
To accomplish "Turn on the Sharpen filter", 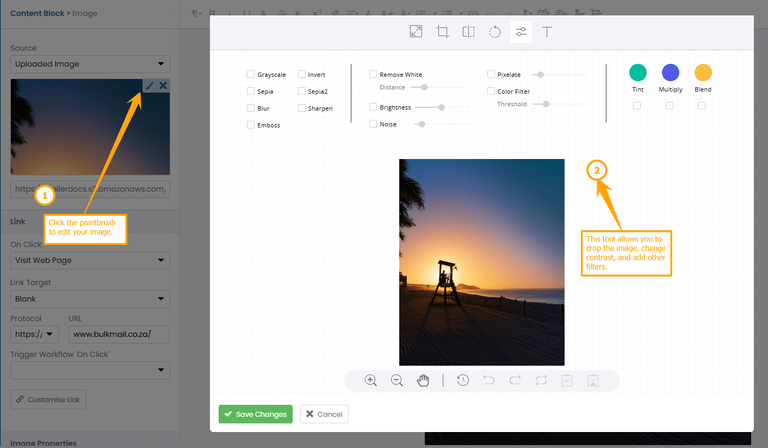I will [x=302, y=108].
